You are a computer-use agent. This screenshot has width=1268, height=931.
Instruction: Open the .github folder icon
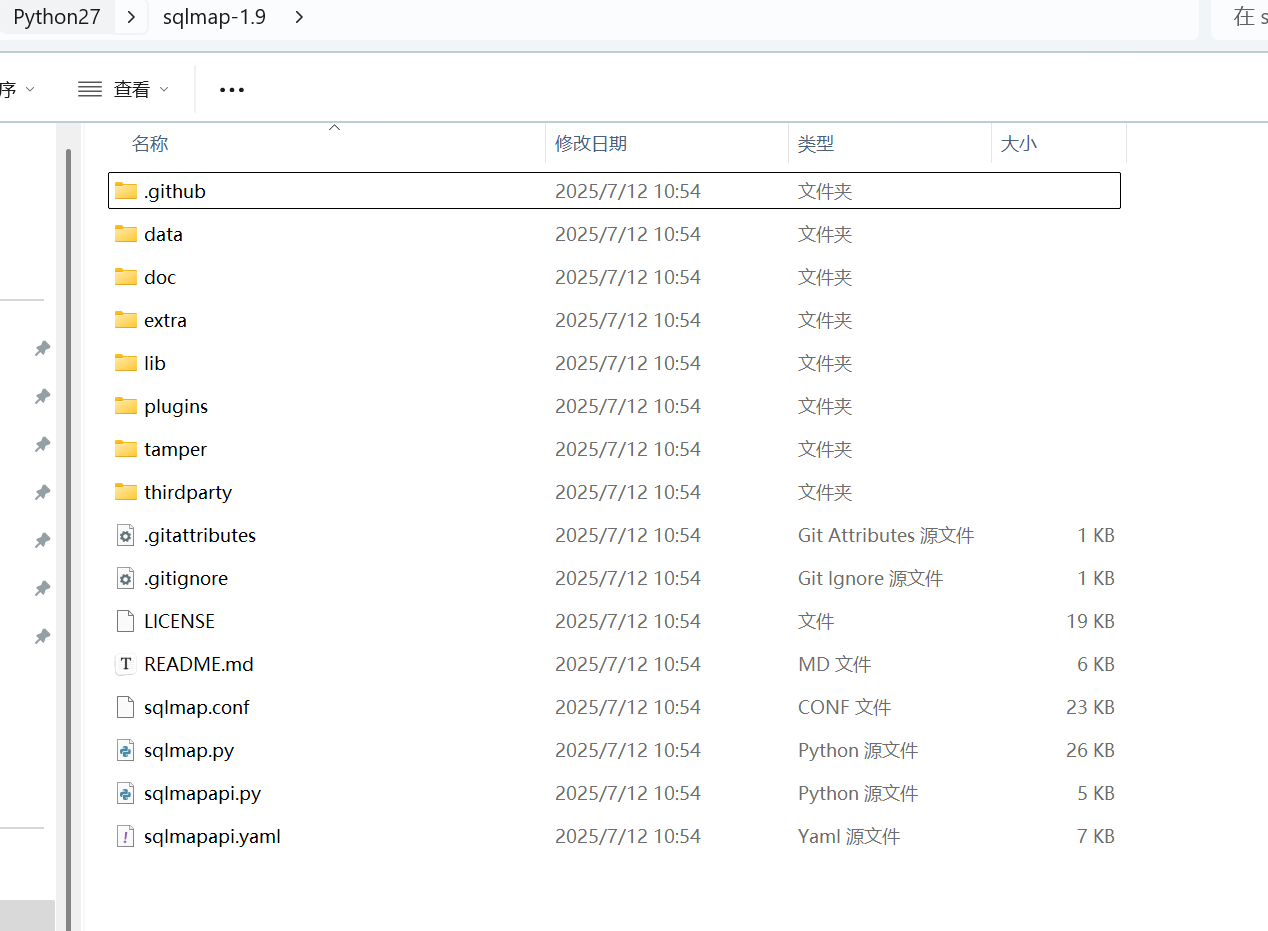click(x=125, y=191)
